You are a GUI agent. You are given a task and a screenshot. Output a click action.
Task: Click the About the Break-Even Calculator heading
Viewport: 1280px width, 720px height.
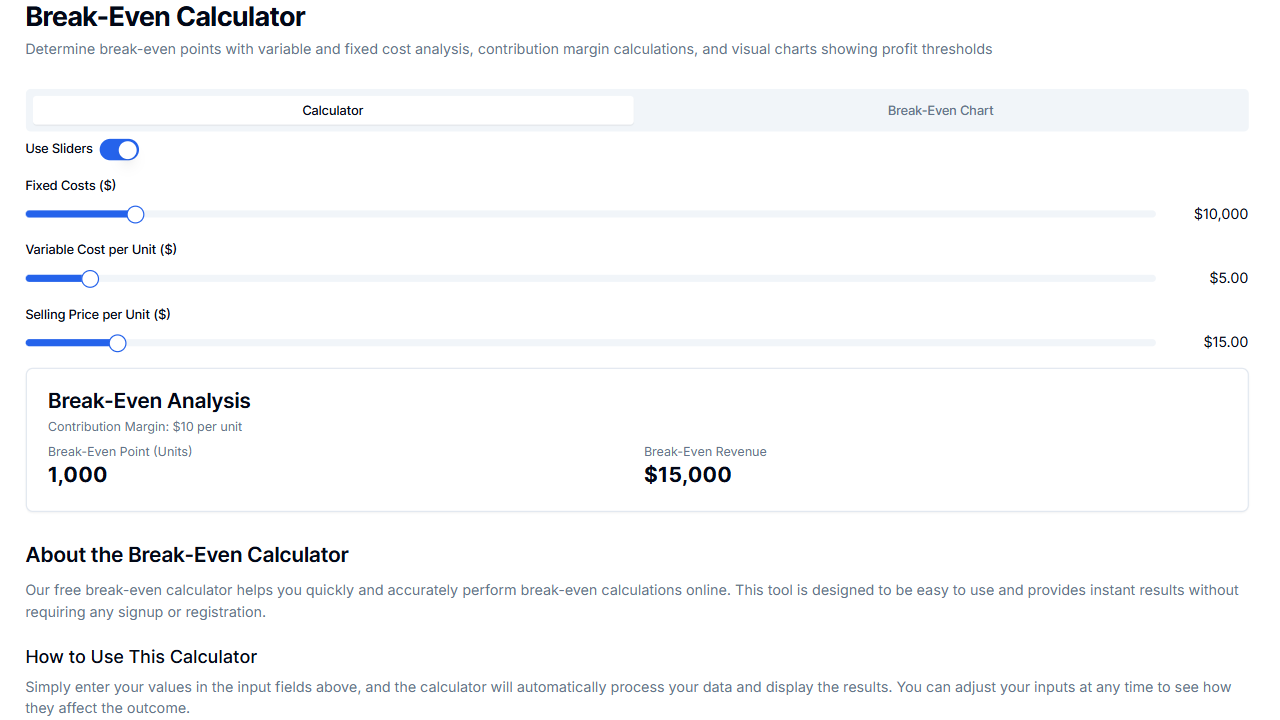pyautogui.click(x=187, y=554)
